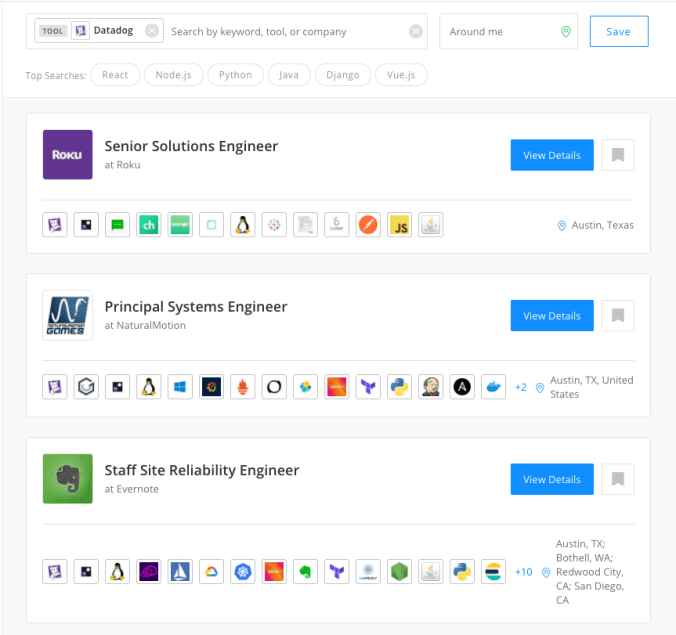This screenshot has height=635, width=676.
Task: Select the Node.js top search
Action: [173, 75]
